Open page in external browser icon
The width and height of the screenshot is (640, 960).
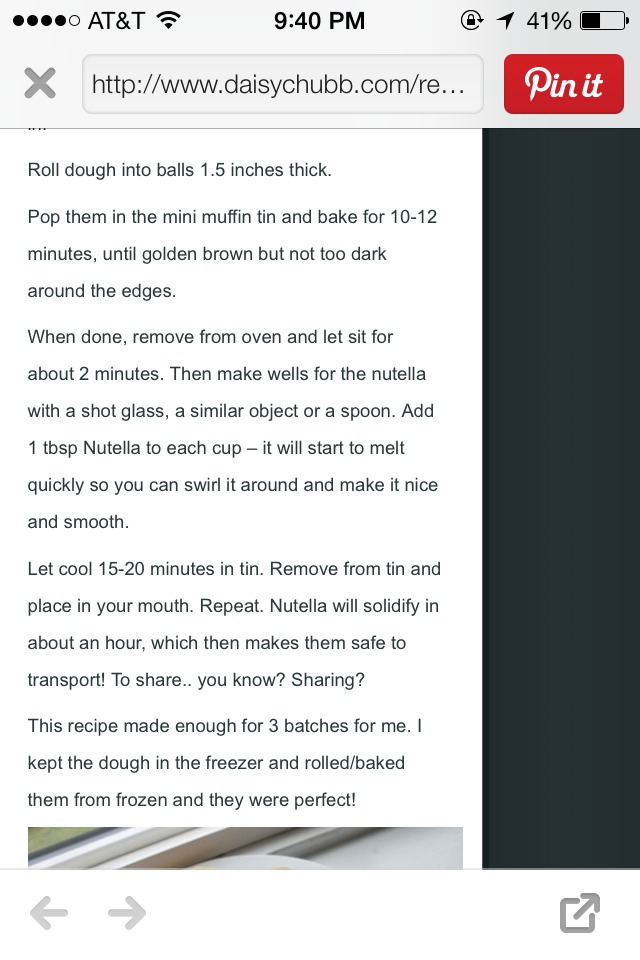tap(580, 913)
